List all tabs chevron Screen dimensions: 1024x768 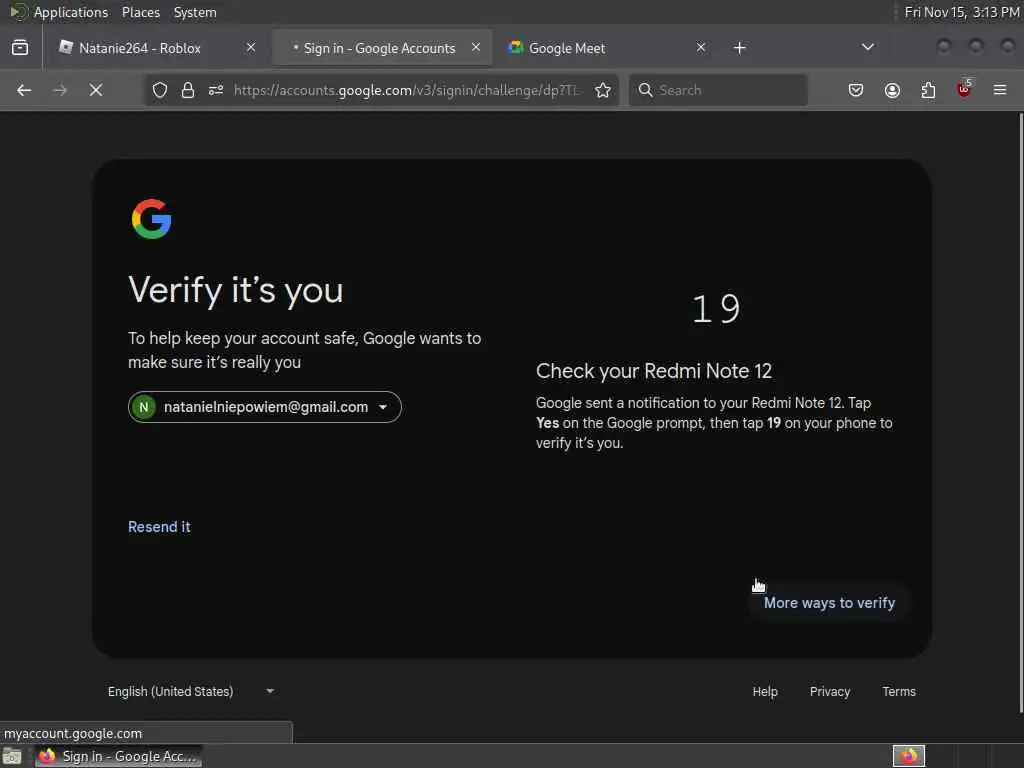pyautogui.click(x=867, y=47)
